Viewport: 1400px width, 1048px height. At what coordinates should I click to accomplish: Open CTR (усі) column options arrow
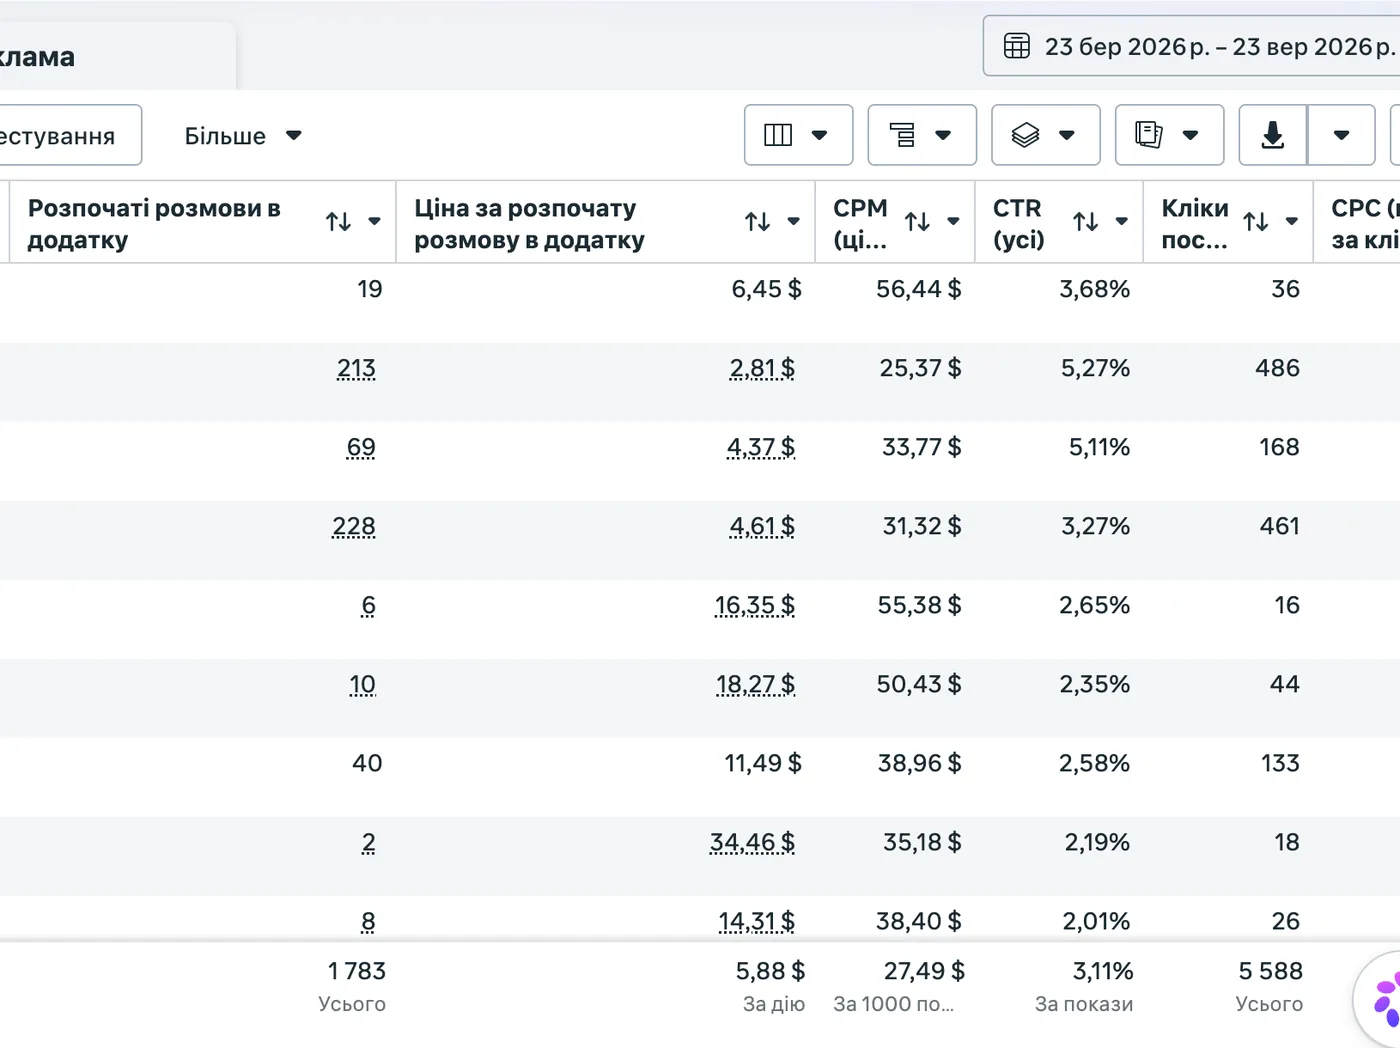(1122, 222)
